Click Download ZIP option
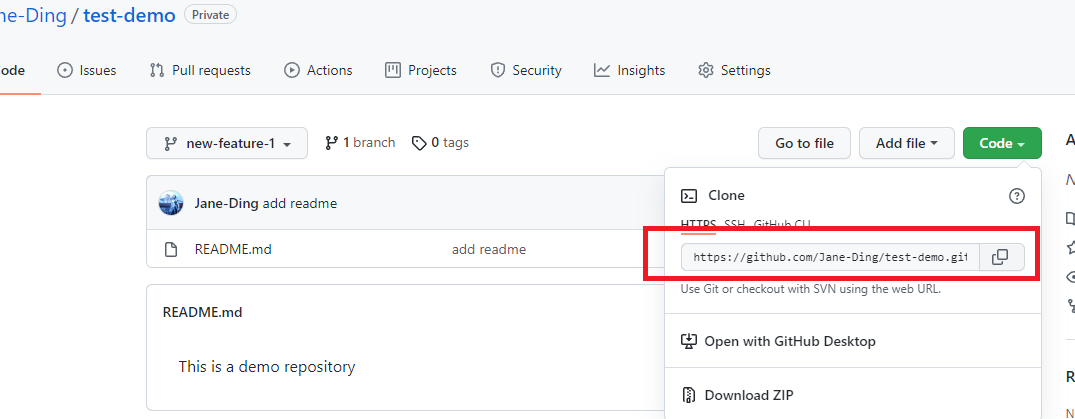 click(x=737, y=395)
